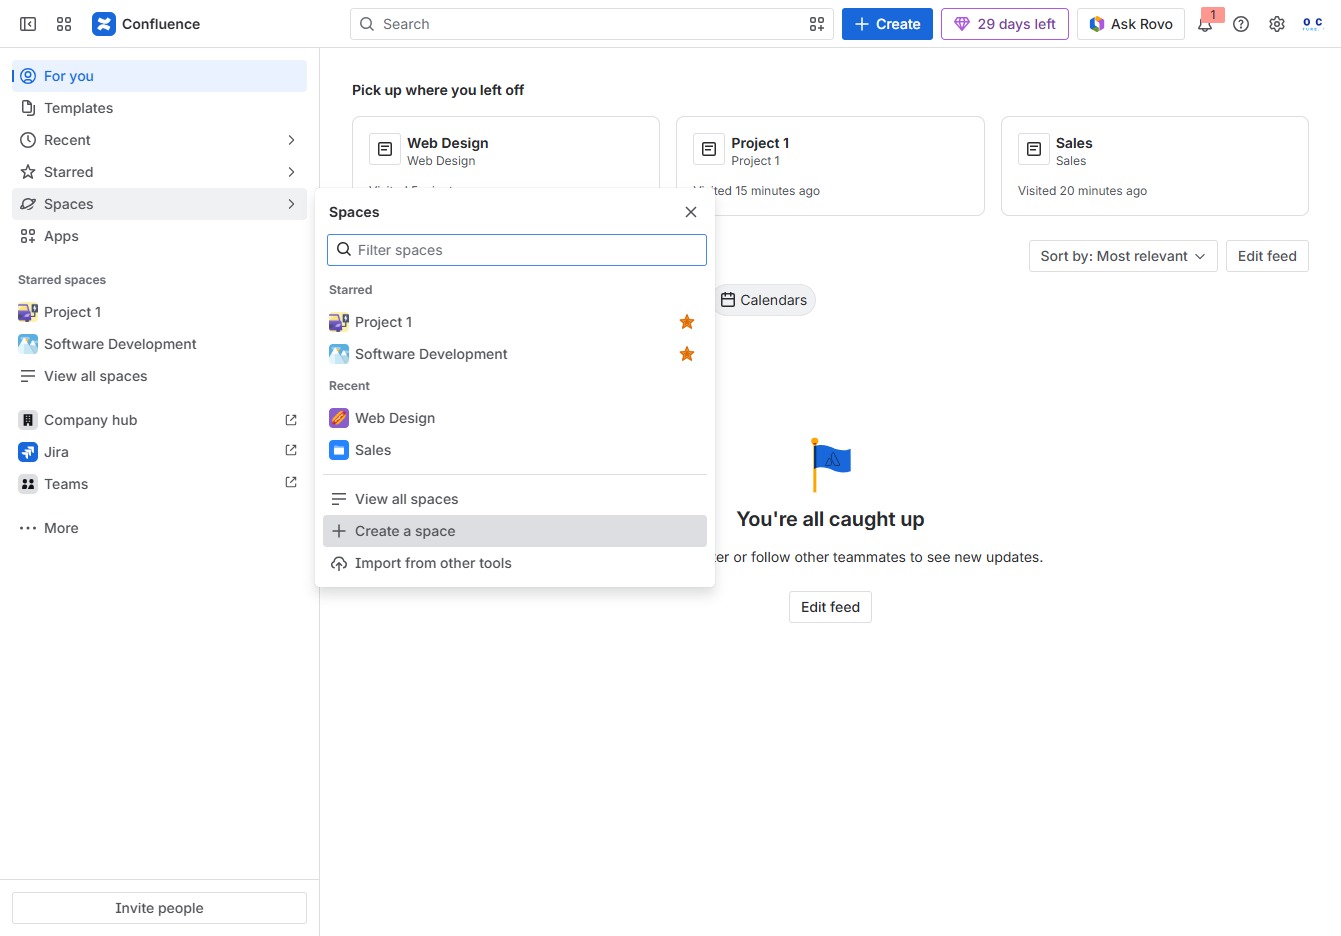This screenshot has width=1341, height=936.
Task: Expand the Recent chevron arrow
Action: (x=291, y=140)
